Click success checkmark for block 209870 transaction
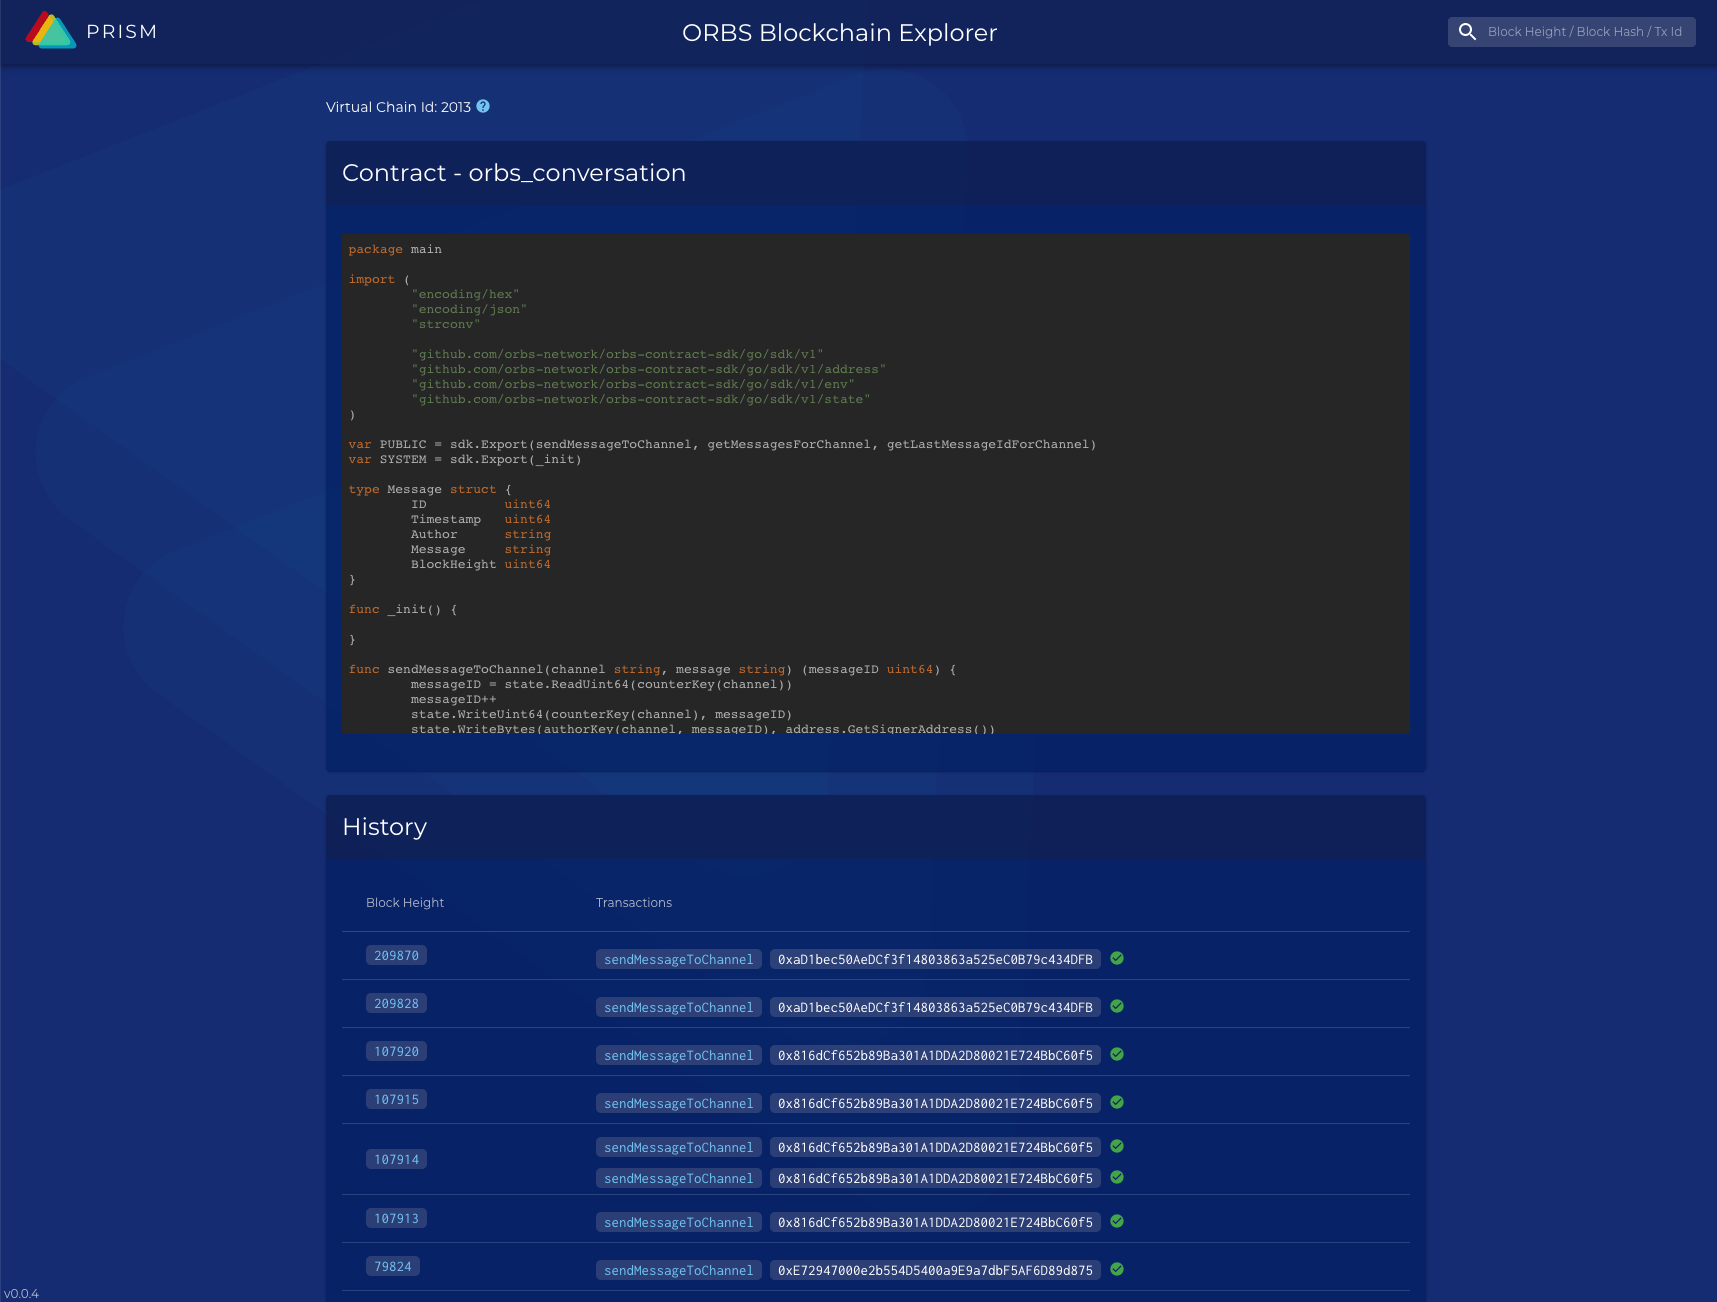Screen dimensions: 1717x1302 click(1117, 958)
